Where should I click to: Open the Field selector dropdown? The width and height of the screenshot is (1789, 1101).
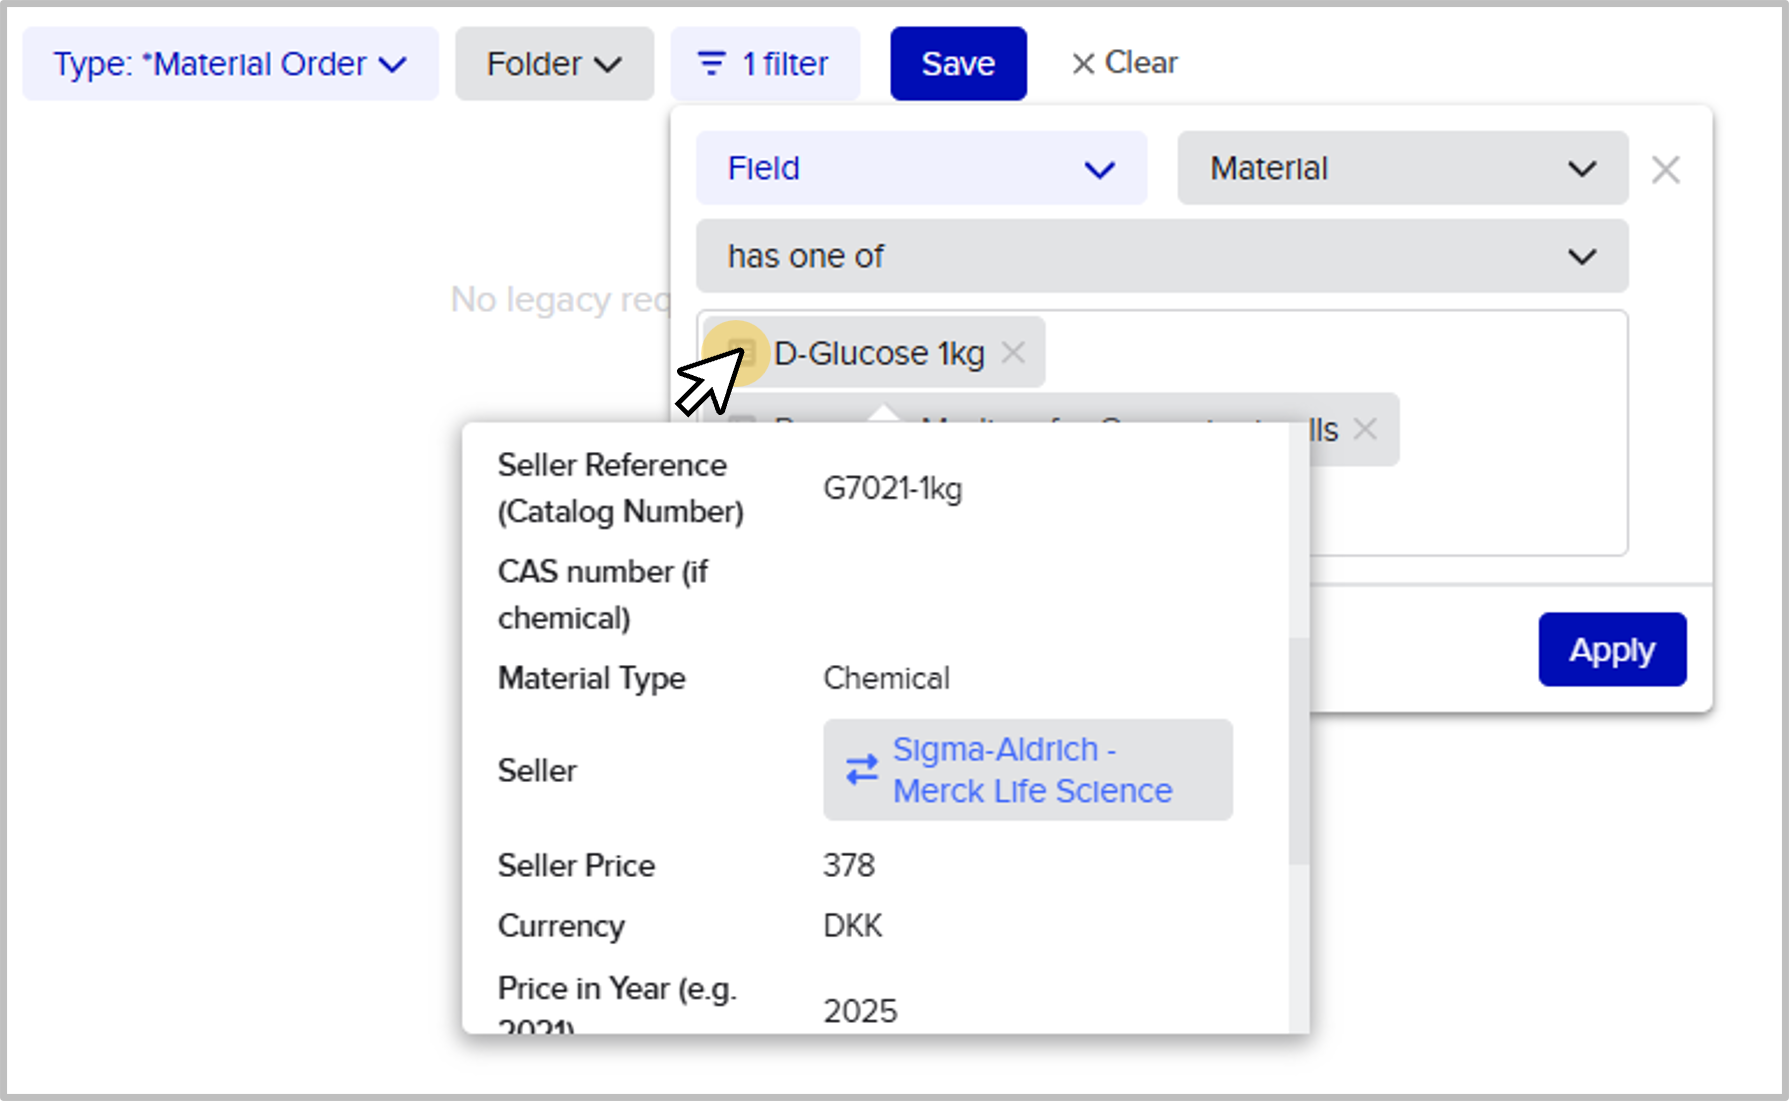[920, 168]
